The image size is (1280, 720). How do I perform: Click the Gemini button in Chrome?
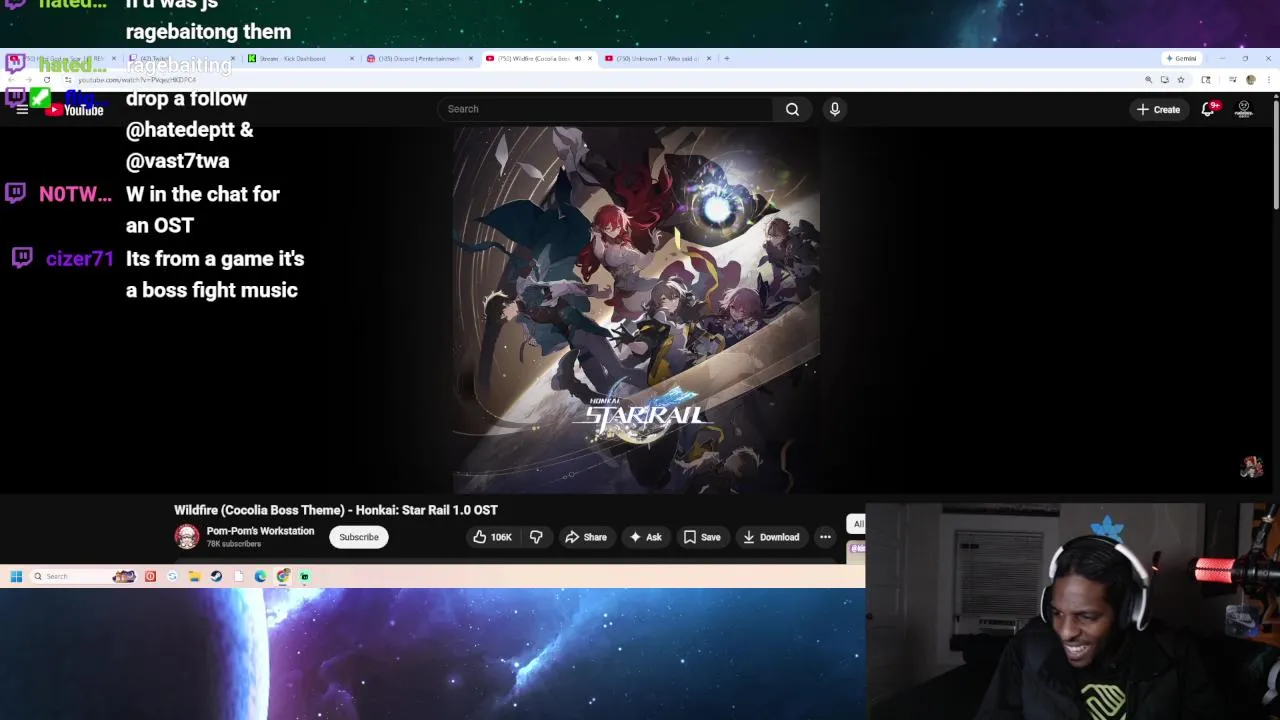(x=1181, y=58)
